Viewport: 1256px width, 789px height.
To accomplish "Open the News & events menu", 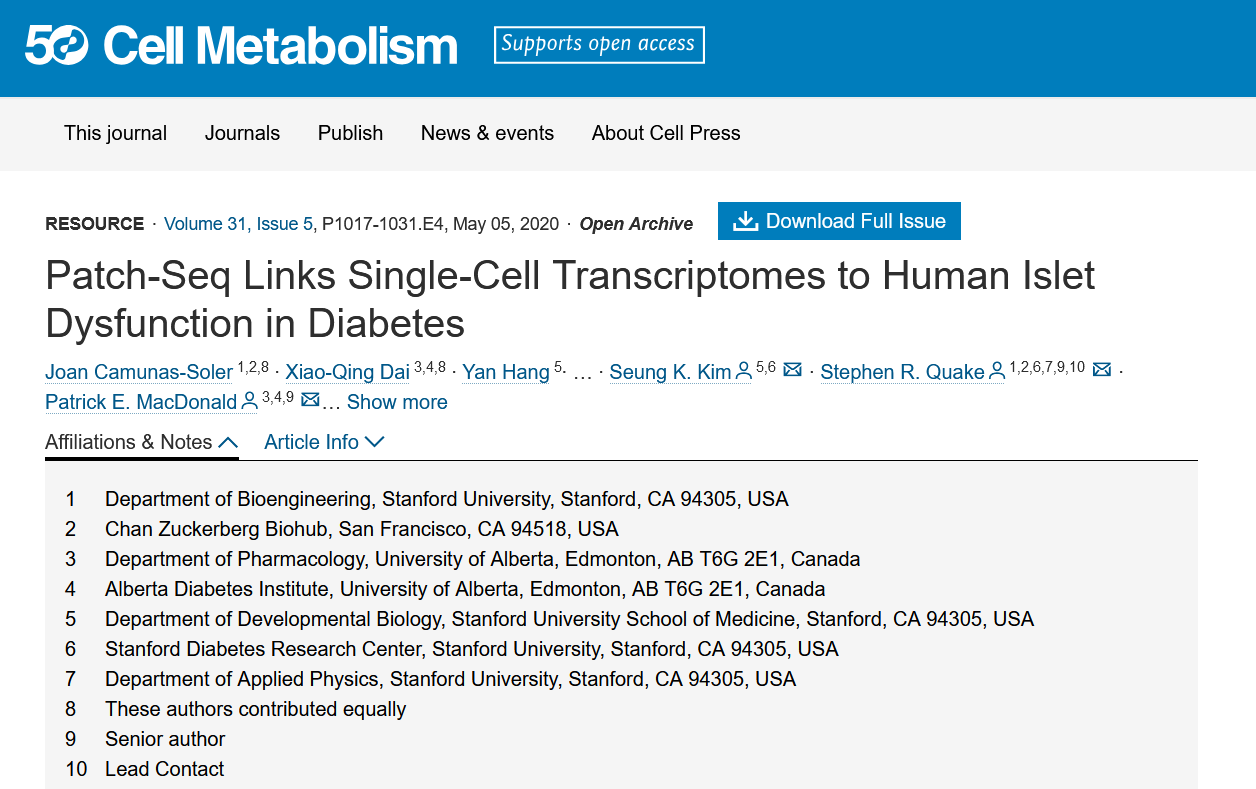I will [487, 133].
